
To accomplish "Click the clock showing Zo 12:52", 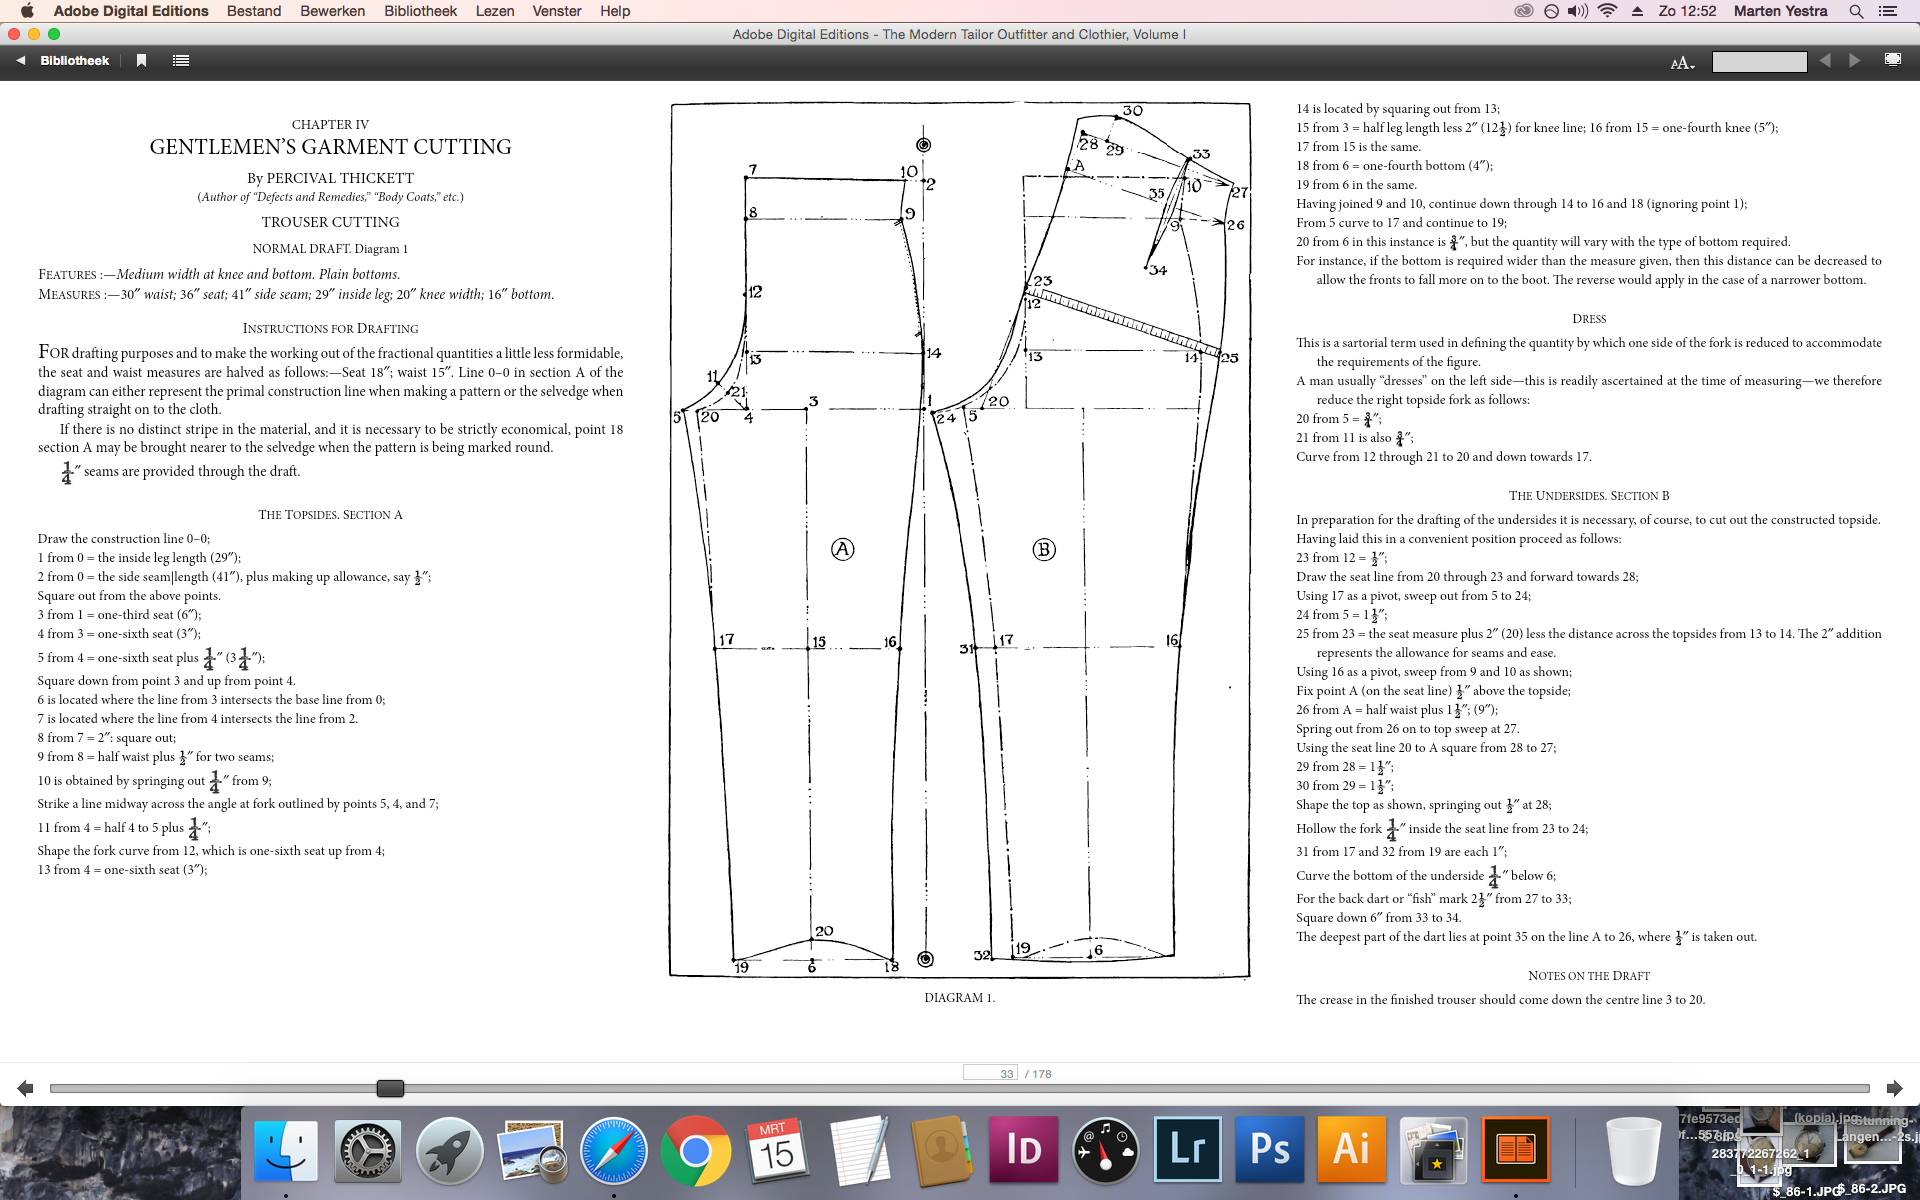I will coord(1687,11).
